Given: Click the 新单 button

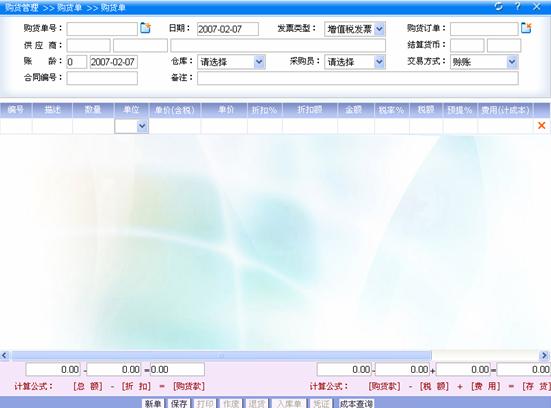Looking at the screenshot, I should point(153,403).
